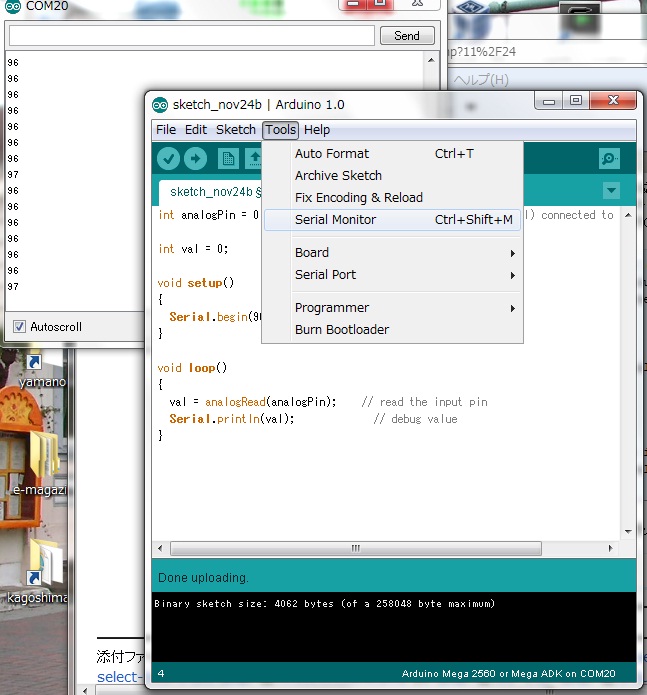Image resolution: width=647 pixels, height=695 pixels.
Task: Click the editor horizontal scrollbar
Action: pyautogui.click(x=354, y=549)
